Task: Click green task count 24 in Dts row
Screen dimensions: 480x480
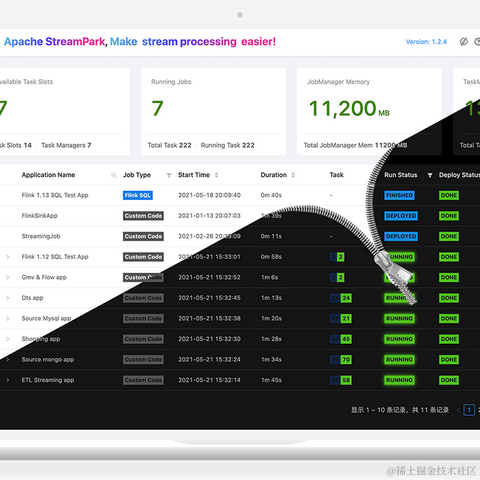Action: [346, 298]
